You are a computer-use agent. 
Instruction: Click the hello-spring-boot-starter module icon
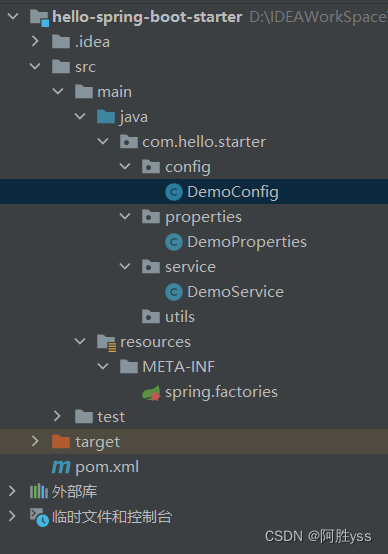(x=39, y=17)
